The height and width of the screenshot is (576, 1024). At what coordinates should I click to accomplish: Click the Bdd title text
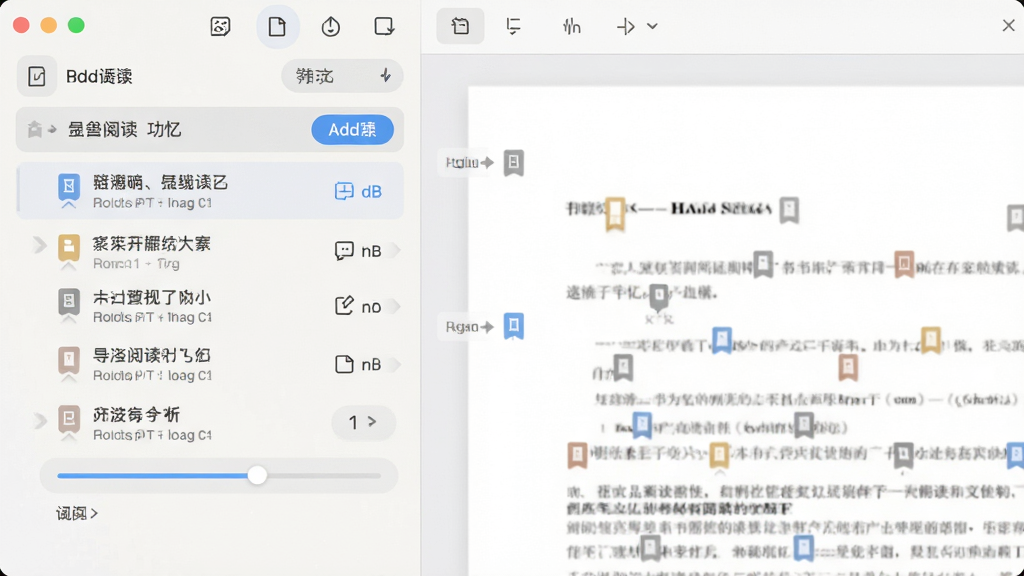point(99,76)
